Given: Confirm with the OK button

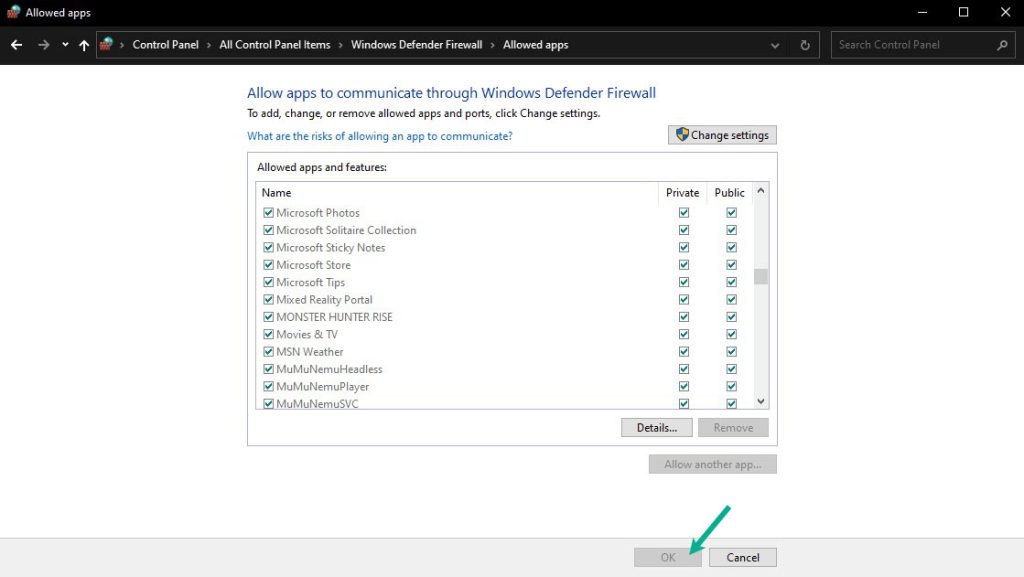Looking at the screenshot, I should (667, 557).
